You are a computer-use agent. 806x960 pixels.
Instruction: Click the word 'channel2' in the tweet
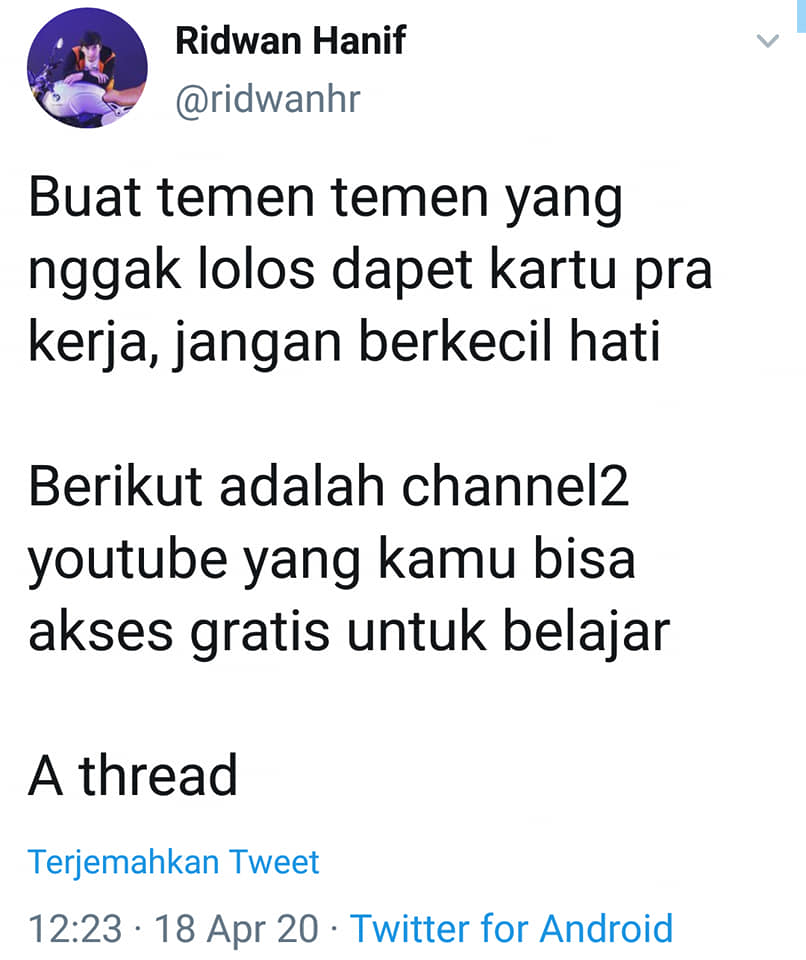(x=515, y=487)
